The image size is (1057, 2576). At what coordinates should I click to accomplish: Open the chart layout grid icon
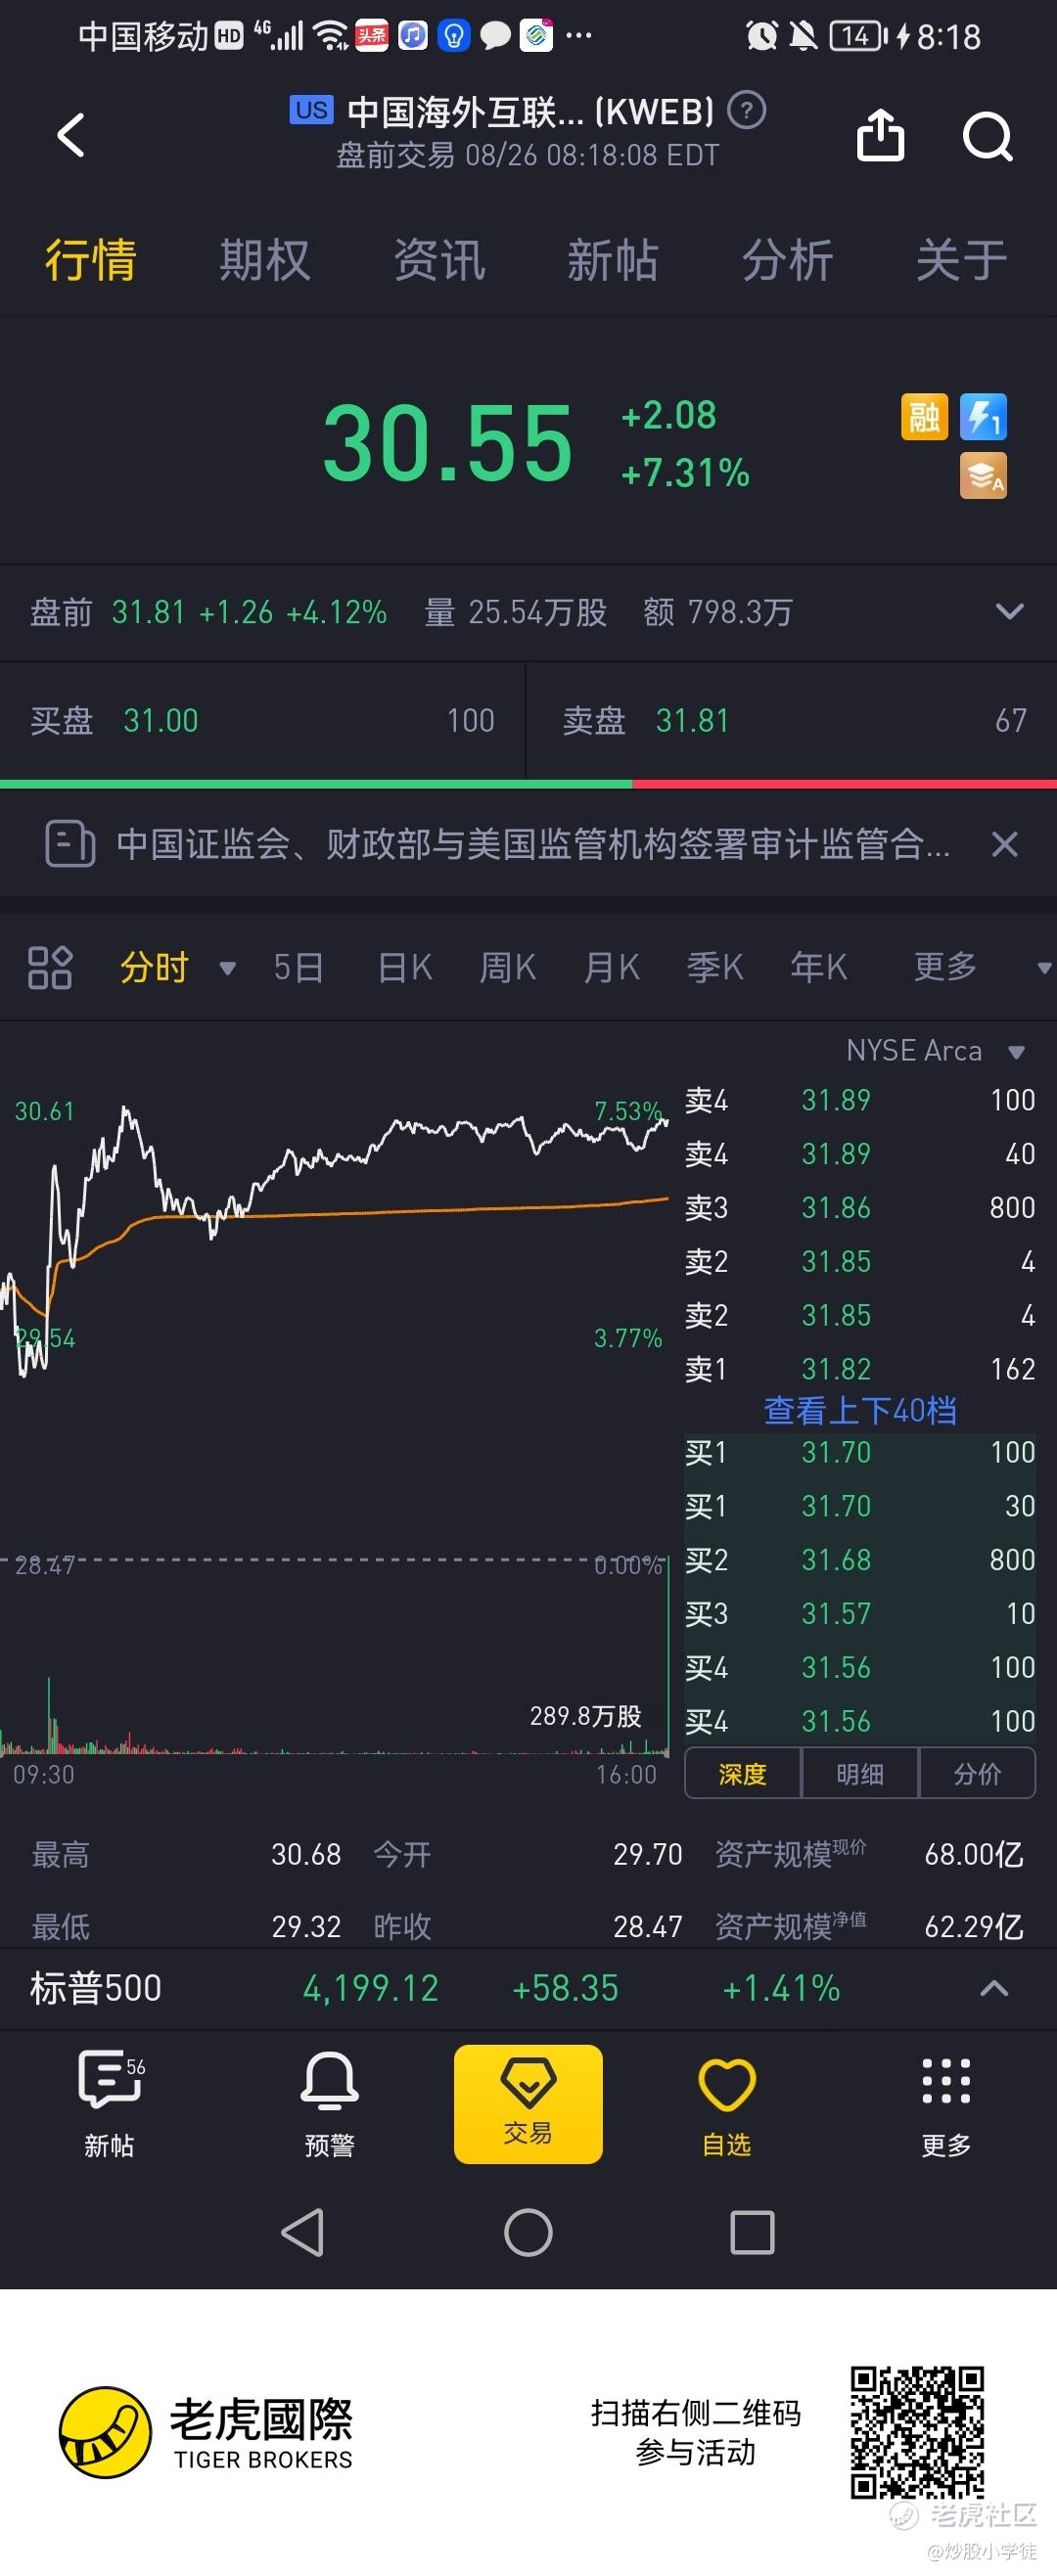50,967
